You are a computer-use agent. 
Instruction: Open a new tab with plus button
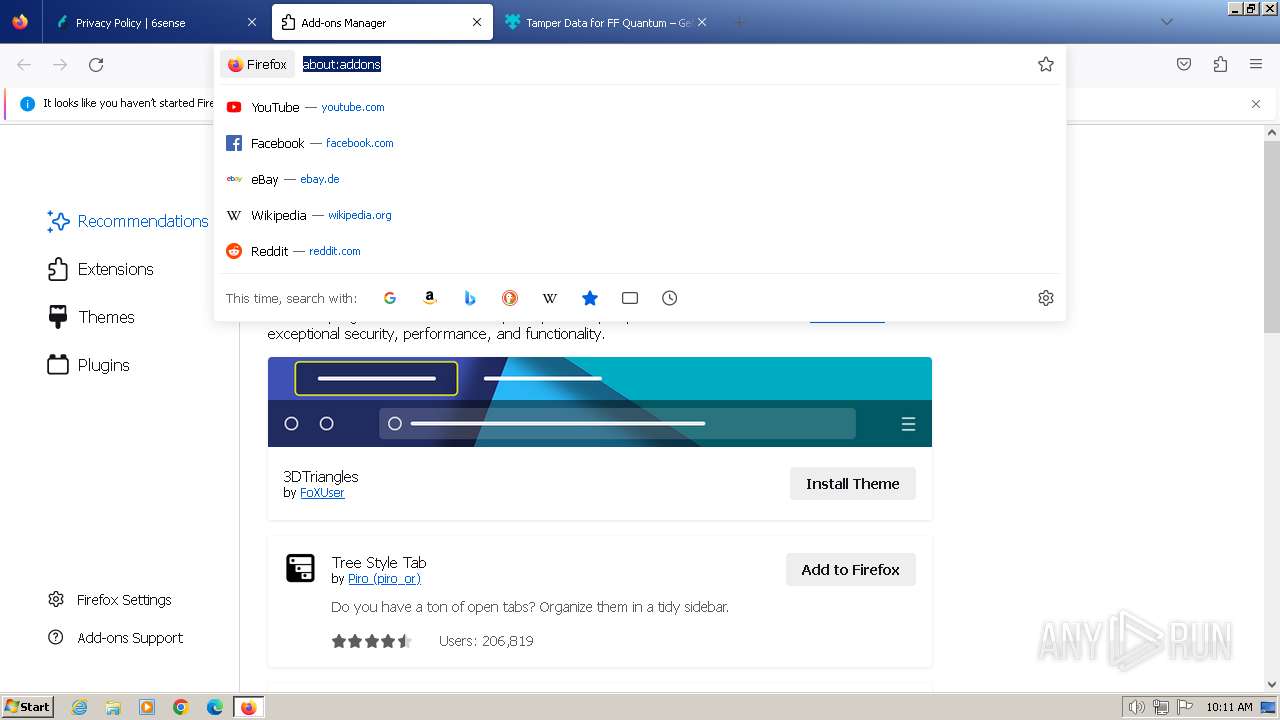[739, 22]
